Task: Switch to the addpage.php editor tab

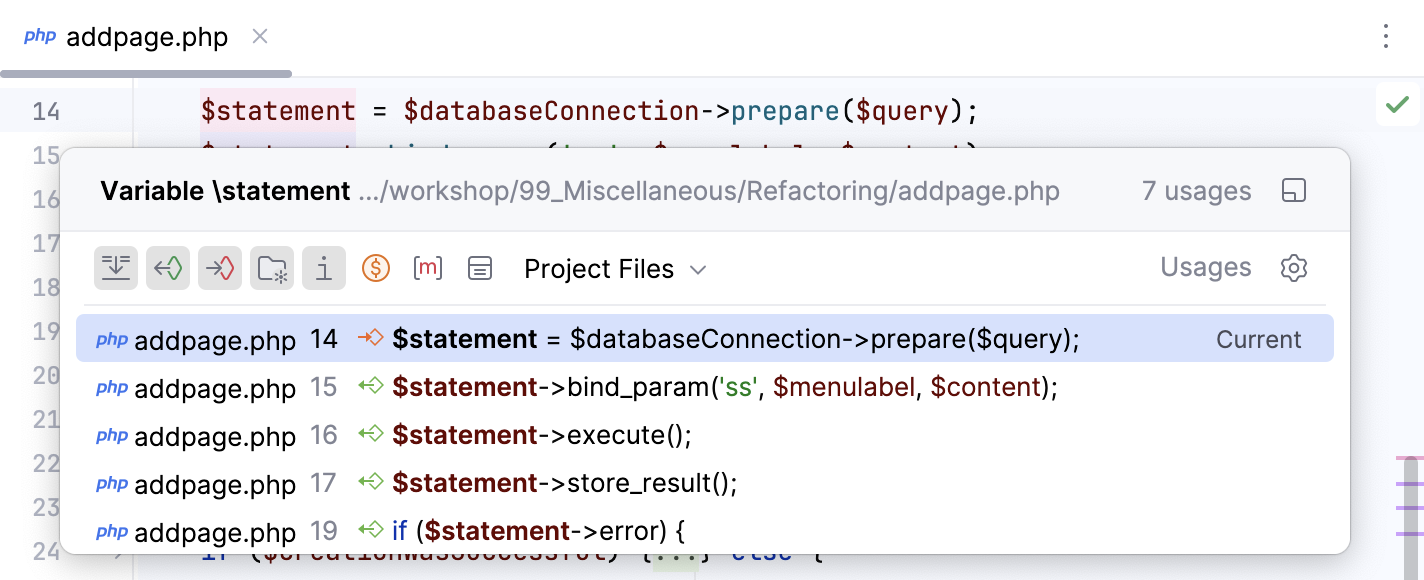Action: [x=146, y=38]
